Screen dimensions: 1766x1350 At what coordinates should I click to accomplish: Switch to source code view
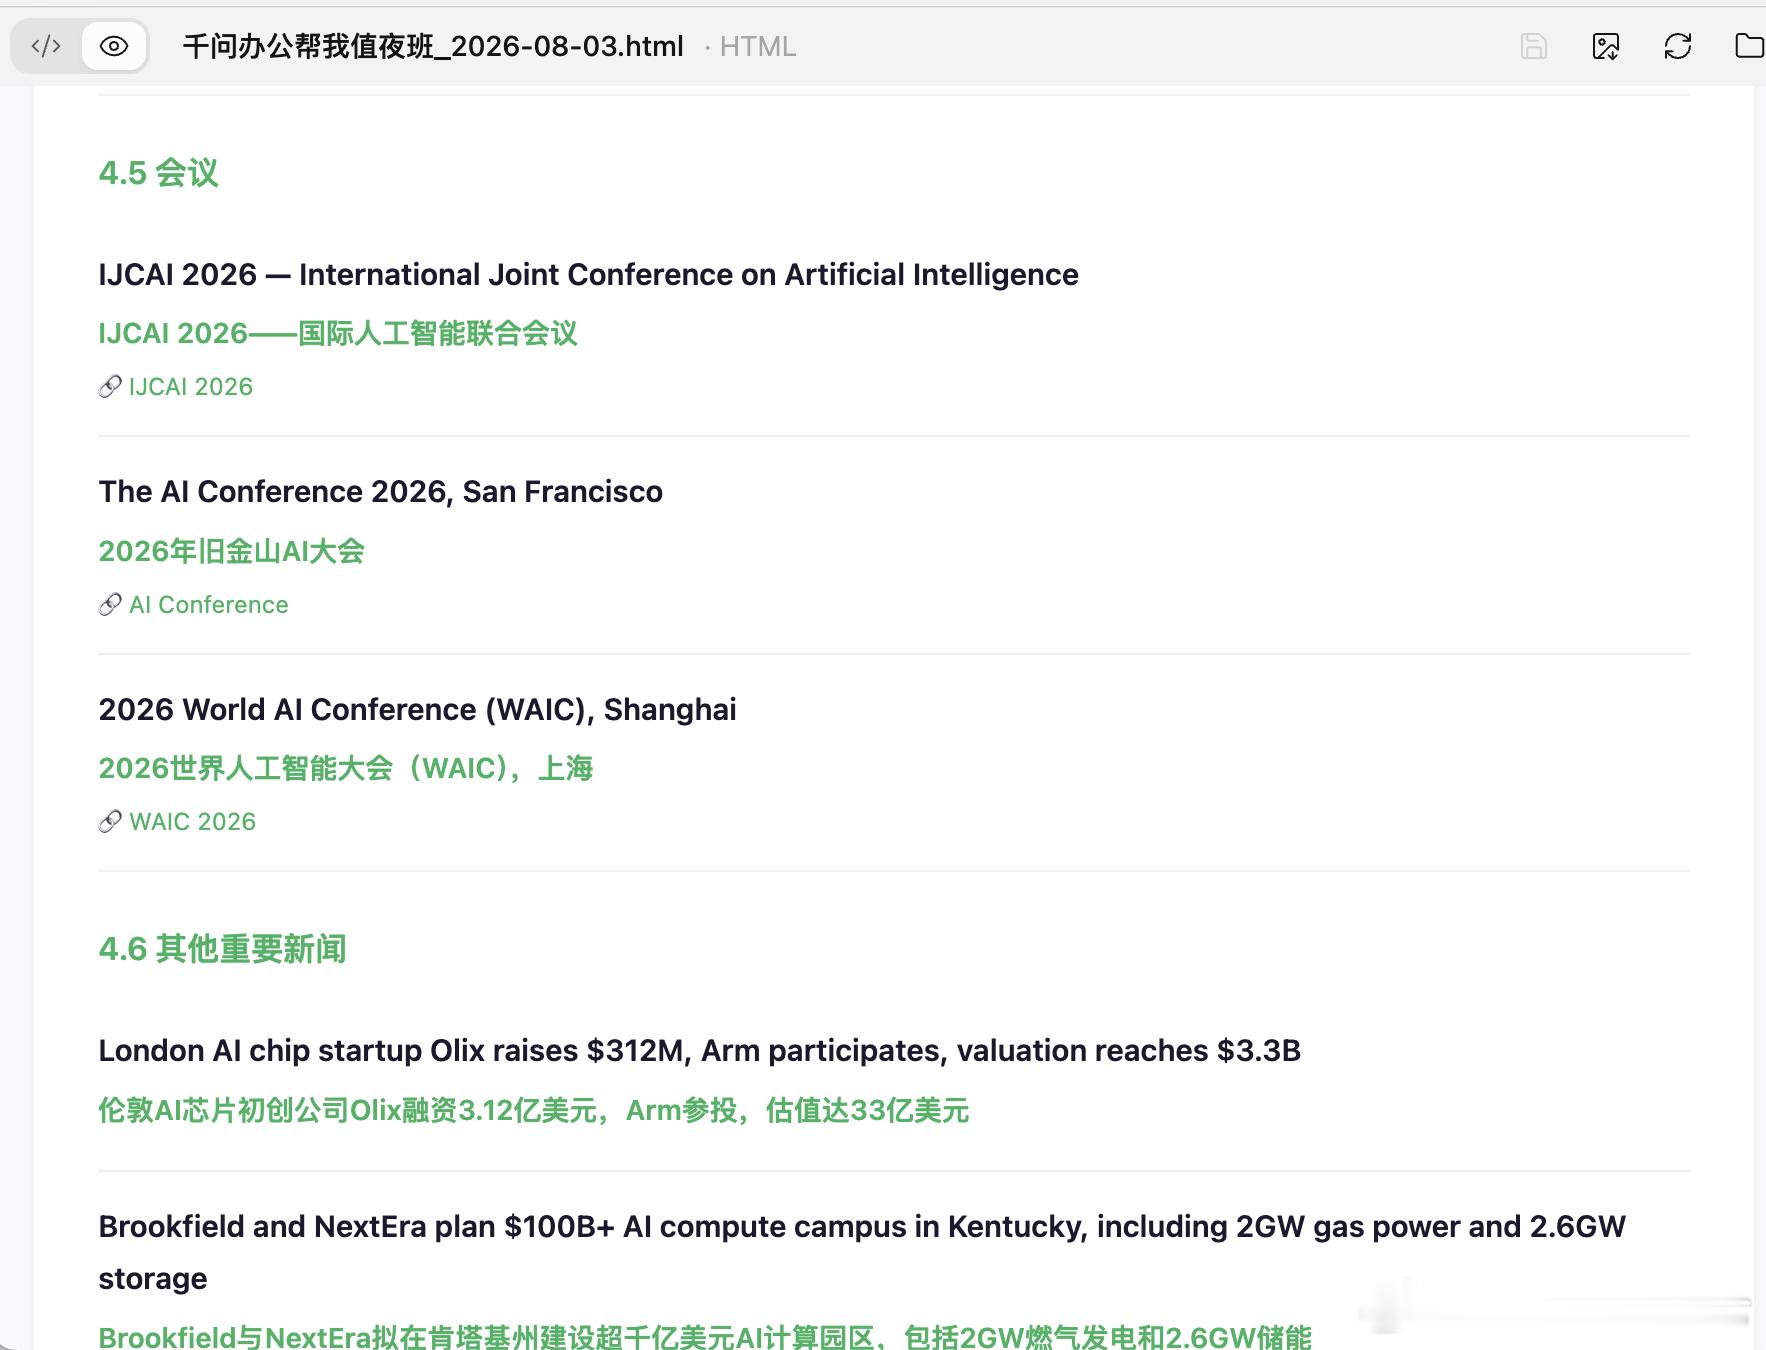click(46, 46)
